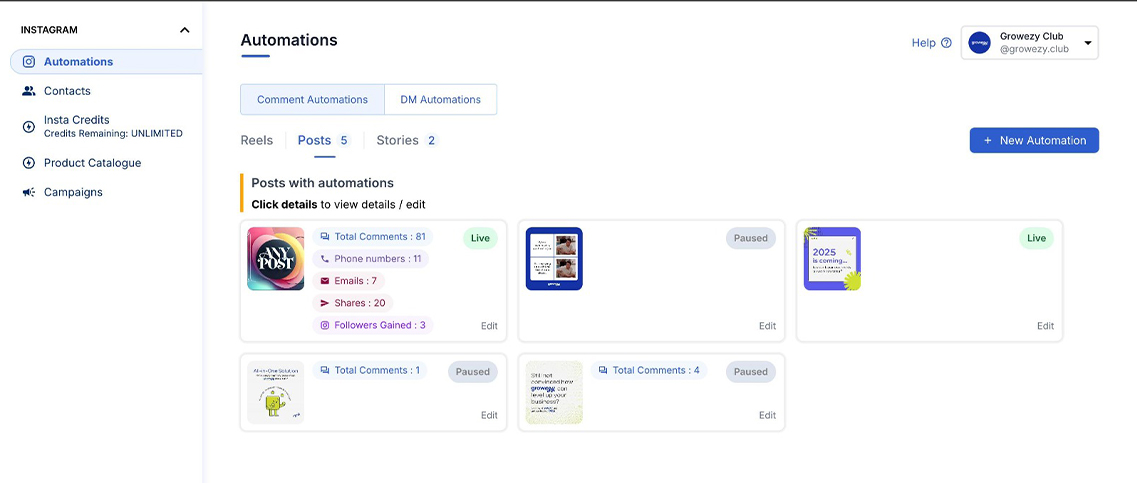Click the Campaigns megaphone icon
Viewport: 1140px width, 483px height.
coord(29,192)
